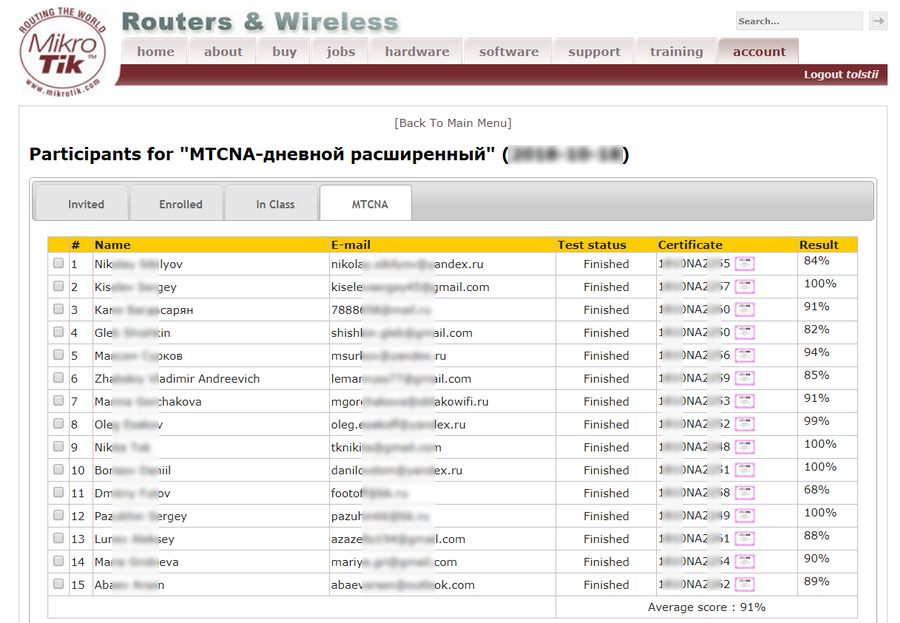View certificate icon for Oleg, row 8
The height and width of the screenshot is (623, 900).
(x=744, y=424)
